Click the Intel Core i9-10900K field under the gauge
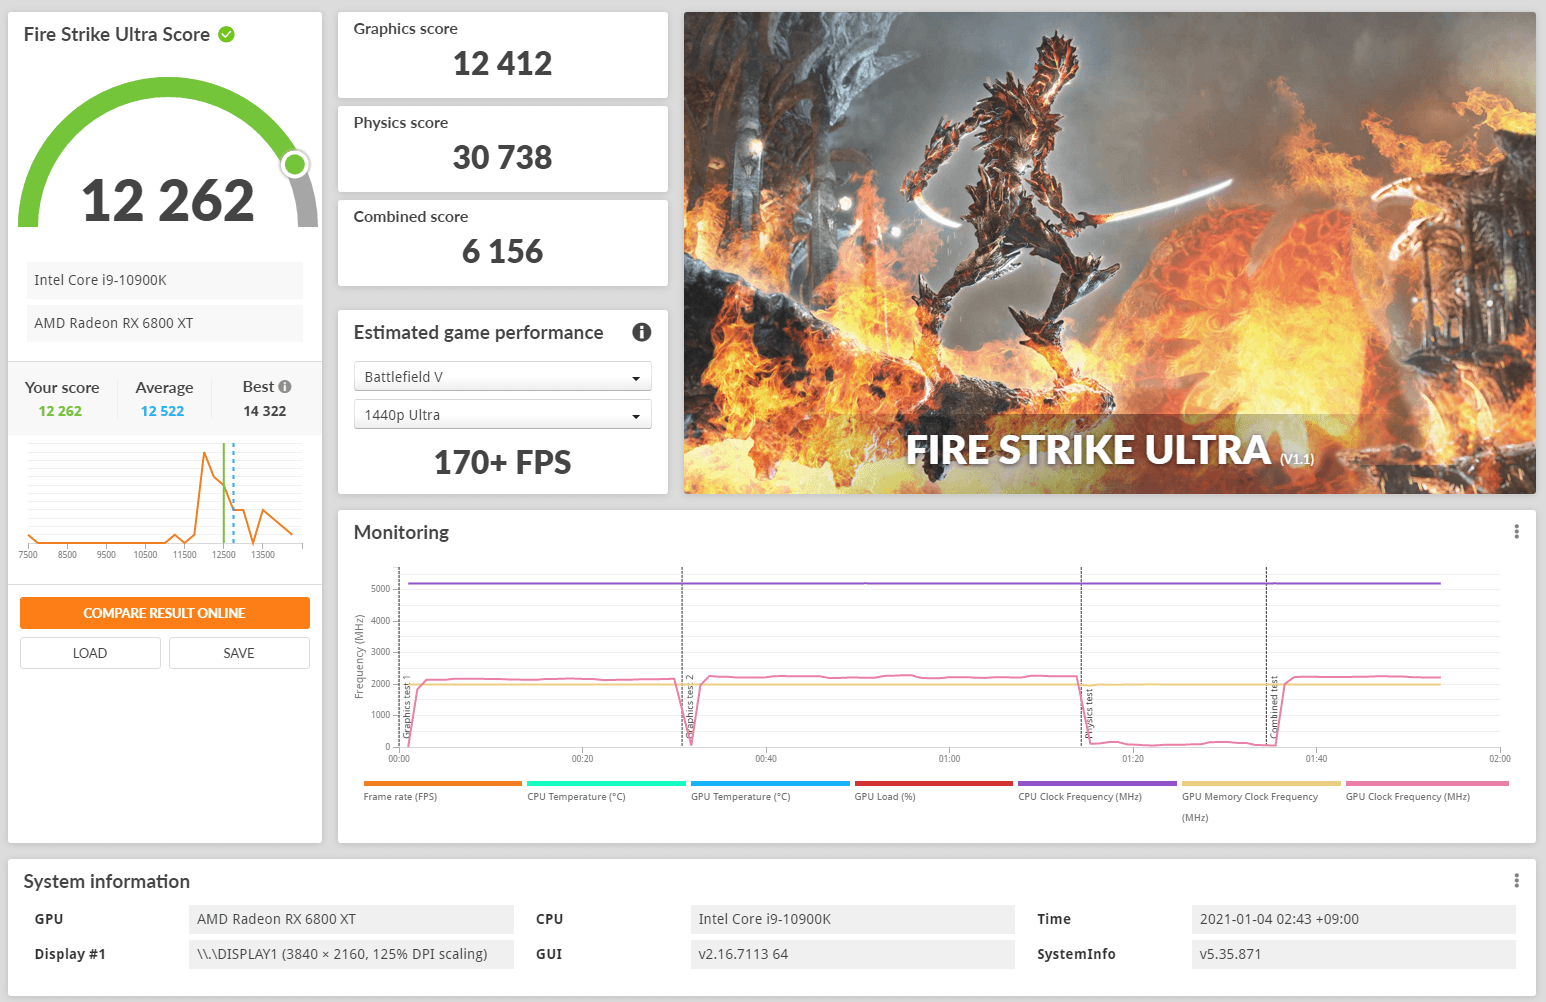Screen dimensions: 1546x1002 (x=165, y=280)
